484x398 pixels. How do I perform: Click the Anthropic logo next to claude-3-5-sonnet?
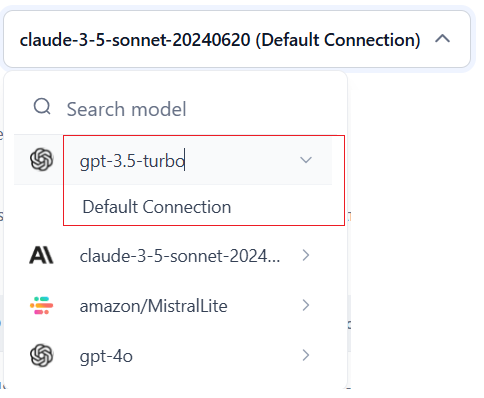point(41,256)
